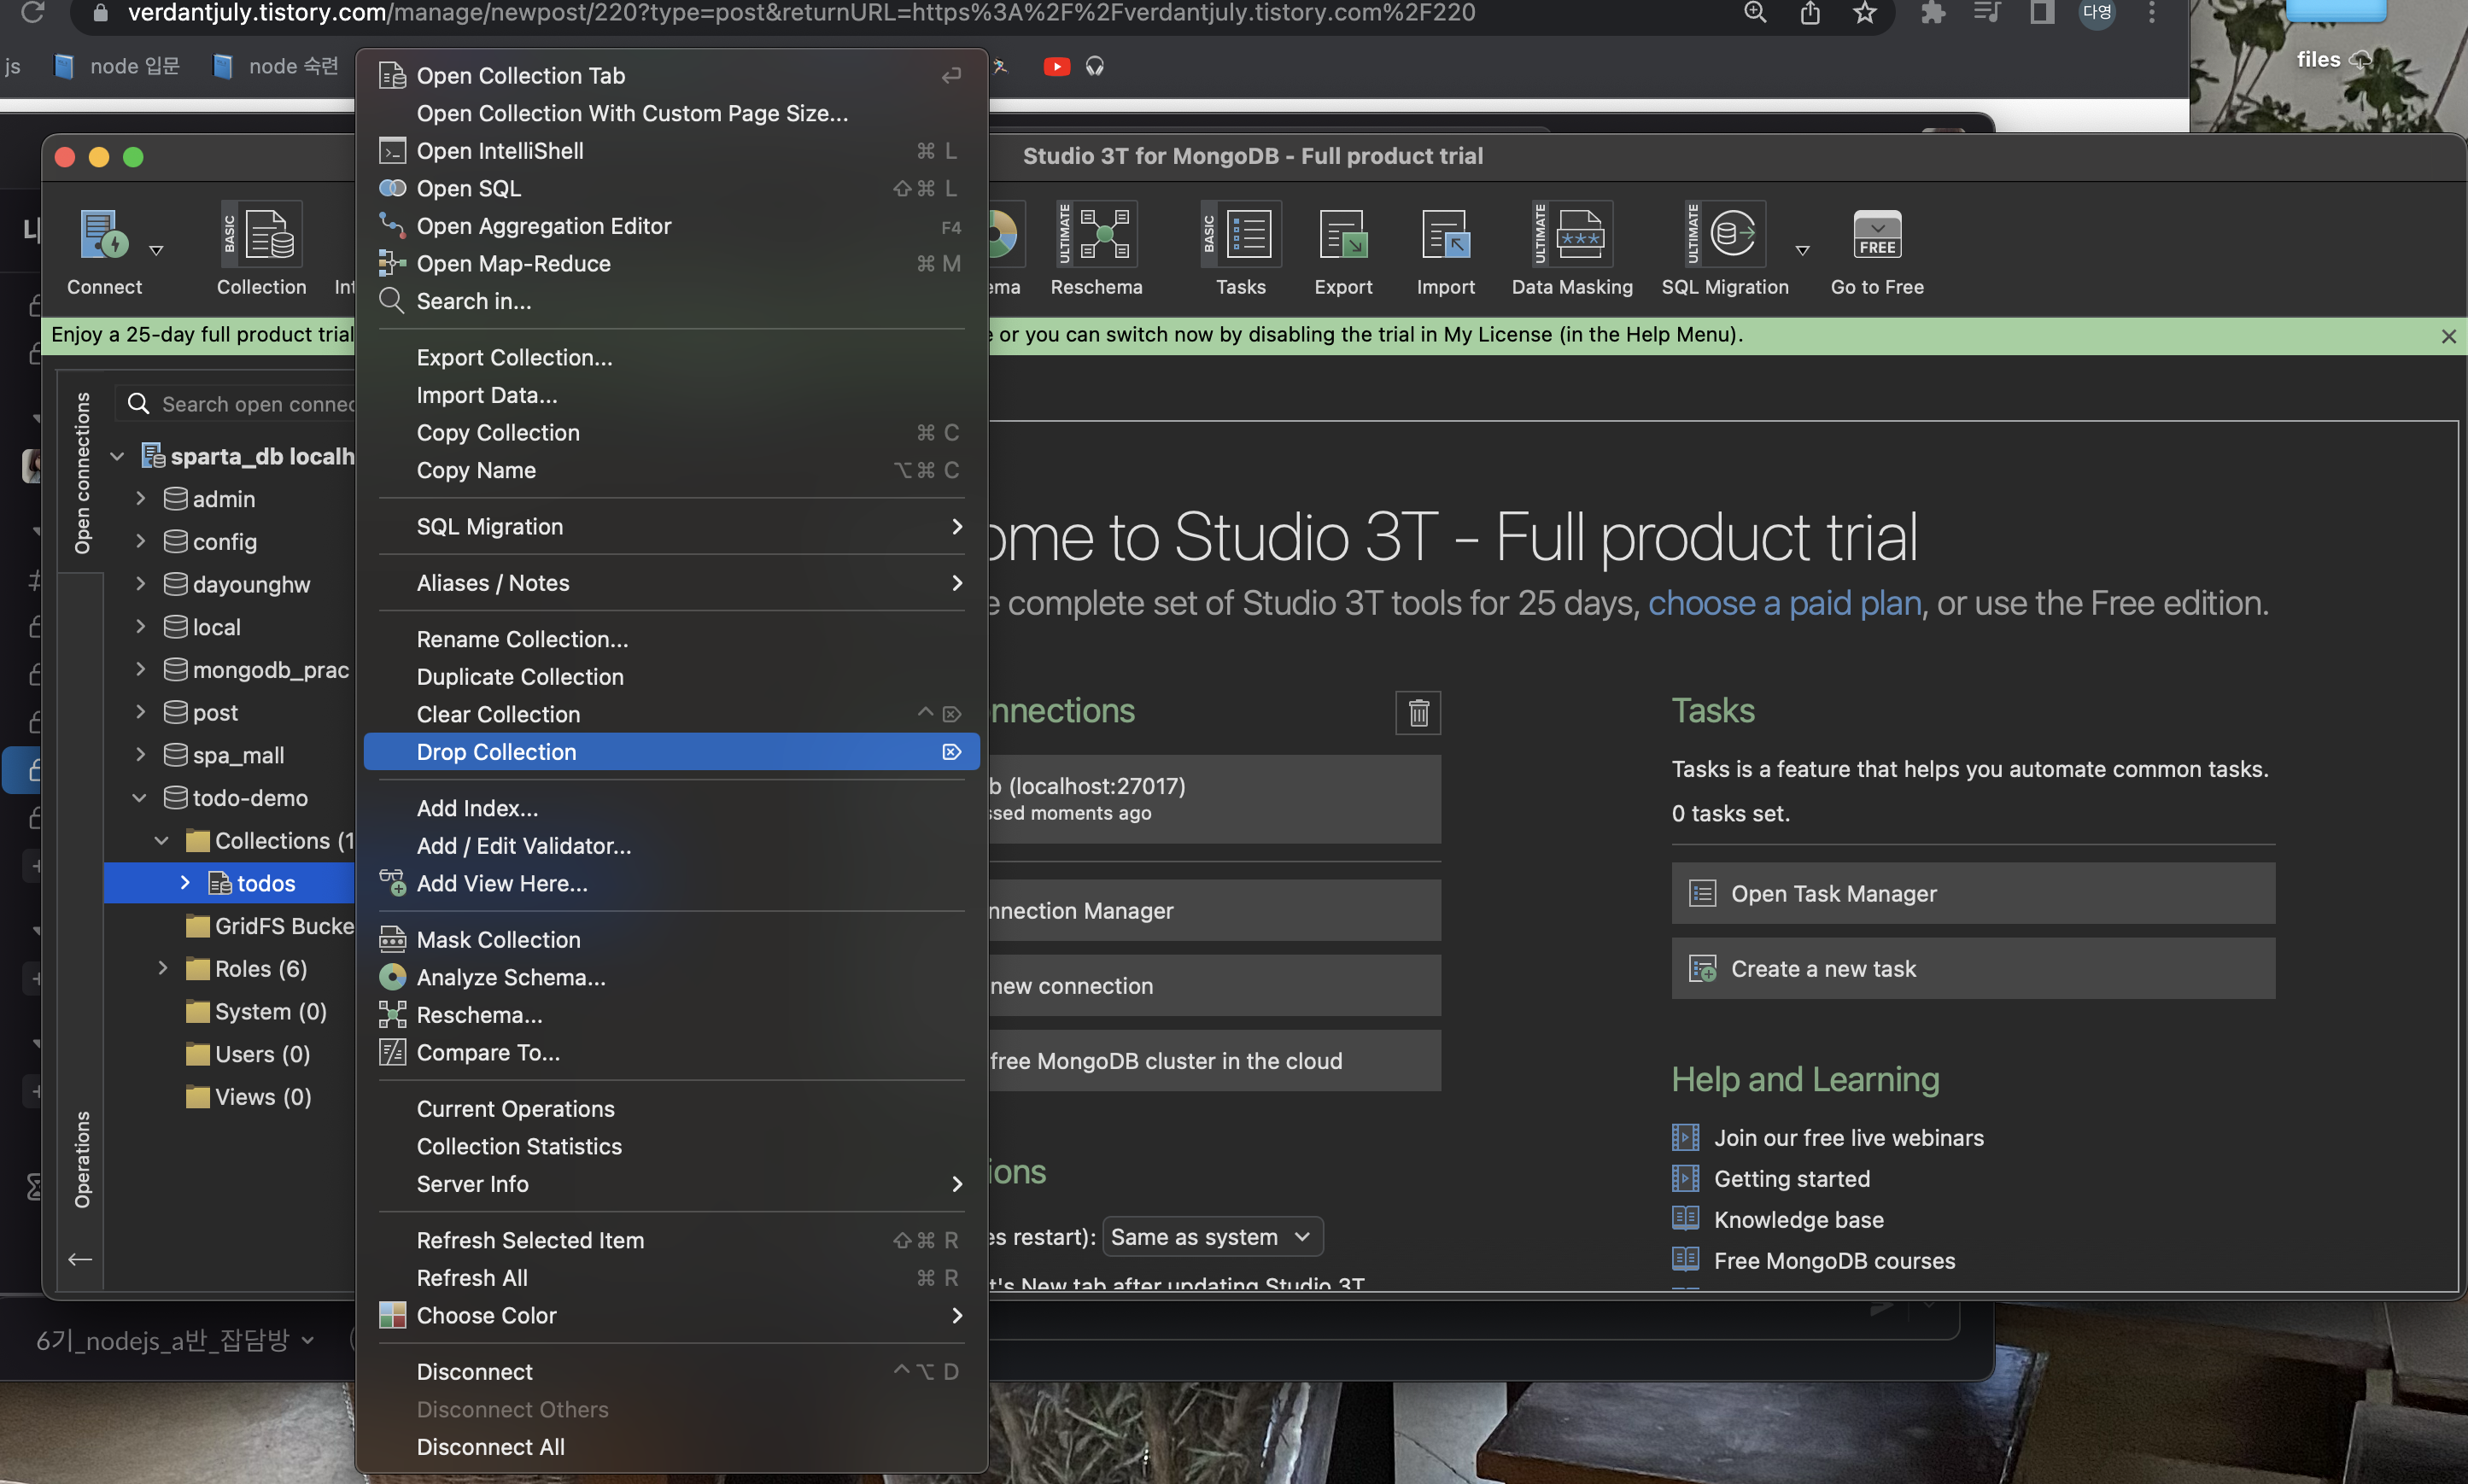The image size is (2468, 1484).
Task: Open the Same as system dropdown
Action: (x=1212, y=1237)
